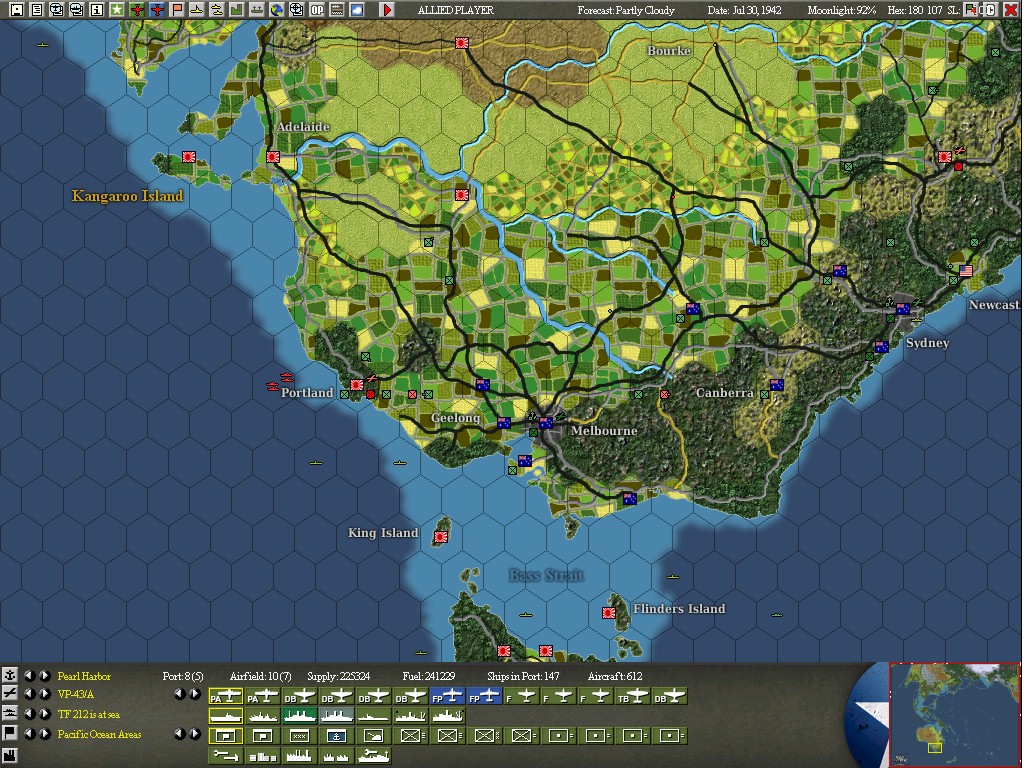Select the artillery gun unit icon
Screen dimensions: 1024x768
point(374,736)
